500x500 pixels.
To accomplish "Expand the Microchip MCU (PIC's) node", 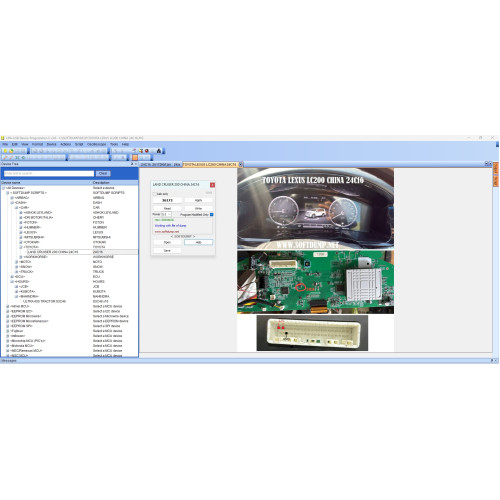I will tap(8, 341).
